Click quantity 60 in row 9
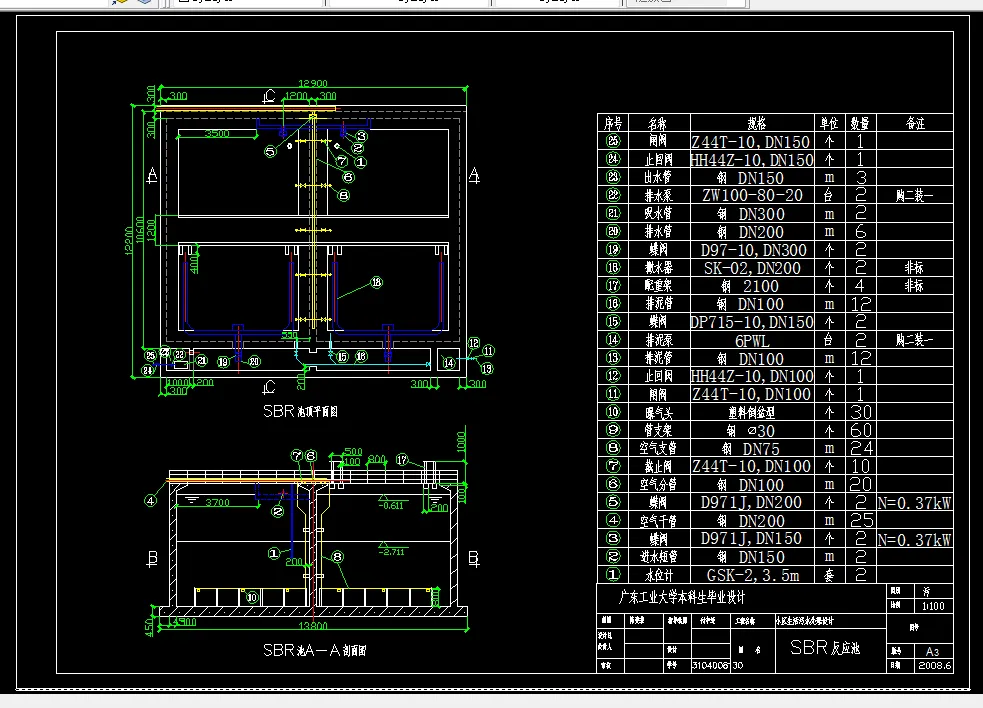Screen dimensions: 983x708 [861, 430]
